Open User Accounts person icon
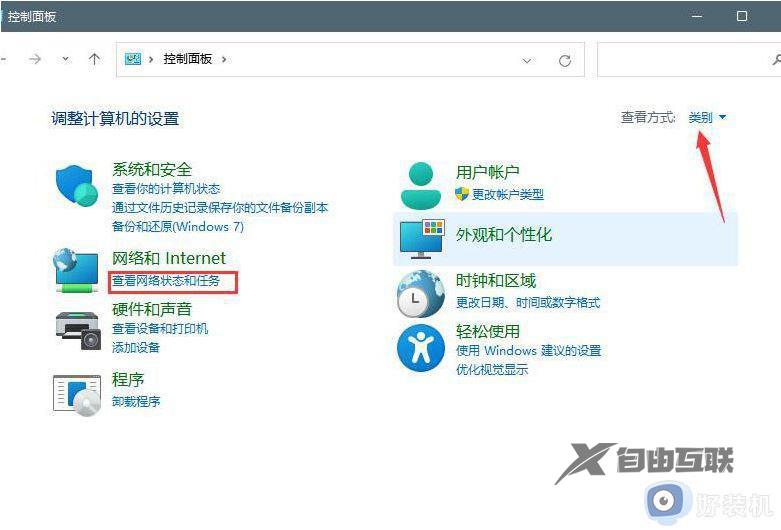 coord(421,185)
